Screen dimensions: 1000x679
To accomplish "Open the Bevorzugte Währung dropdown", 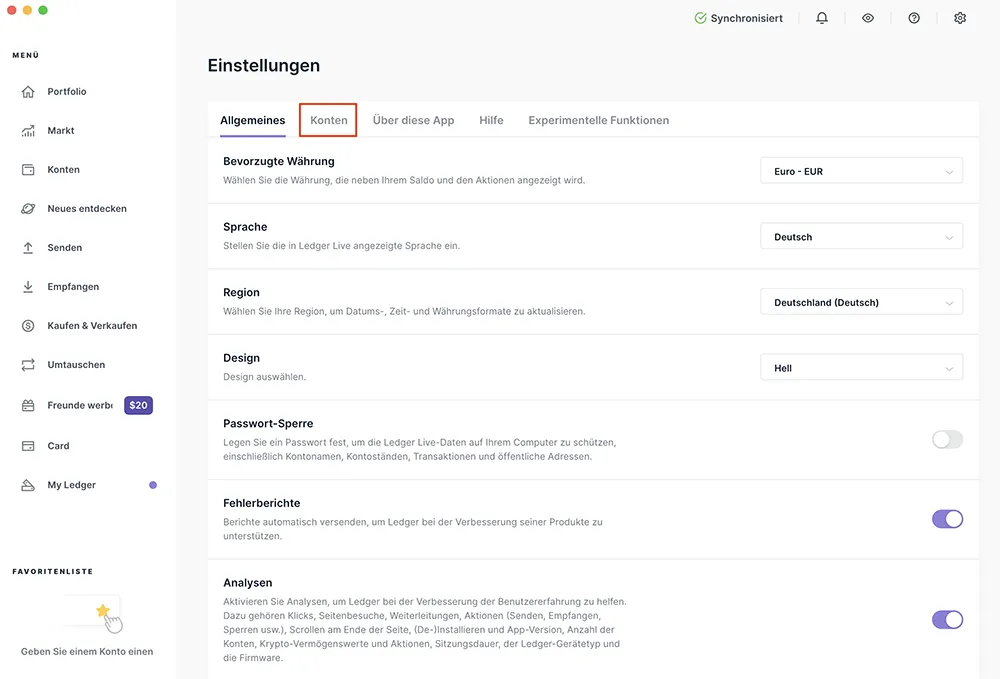I will [x=861, y=172].
